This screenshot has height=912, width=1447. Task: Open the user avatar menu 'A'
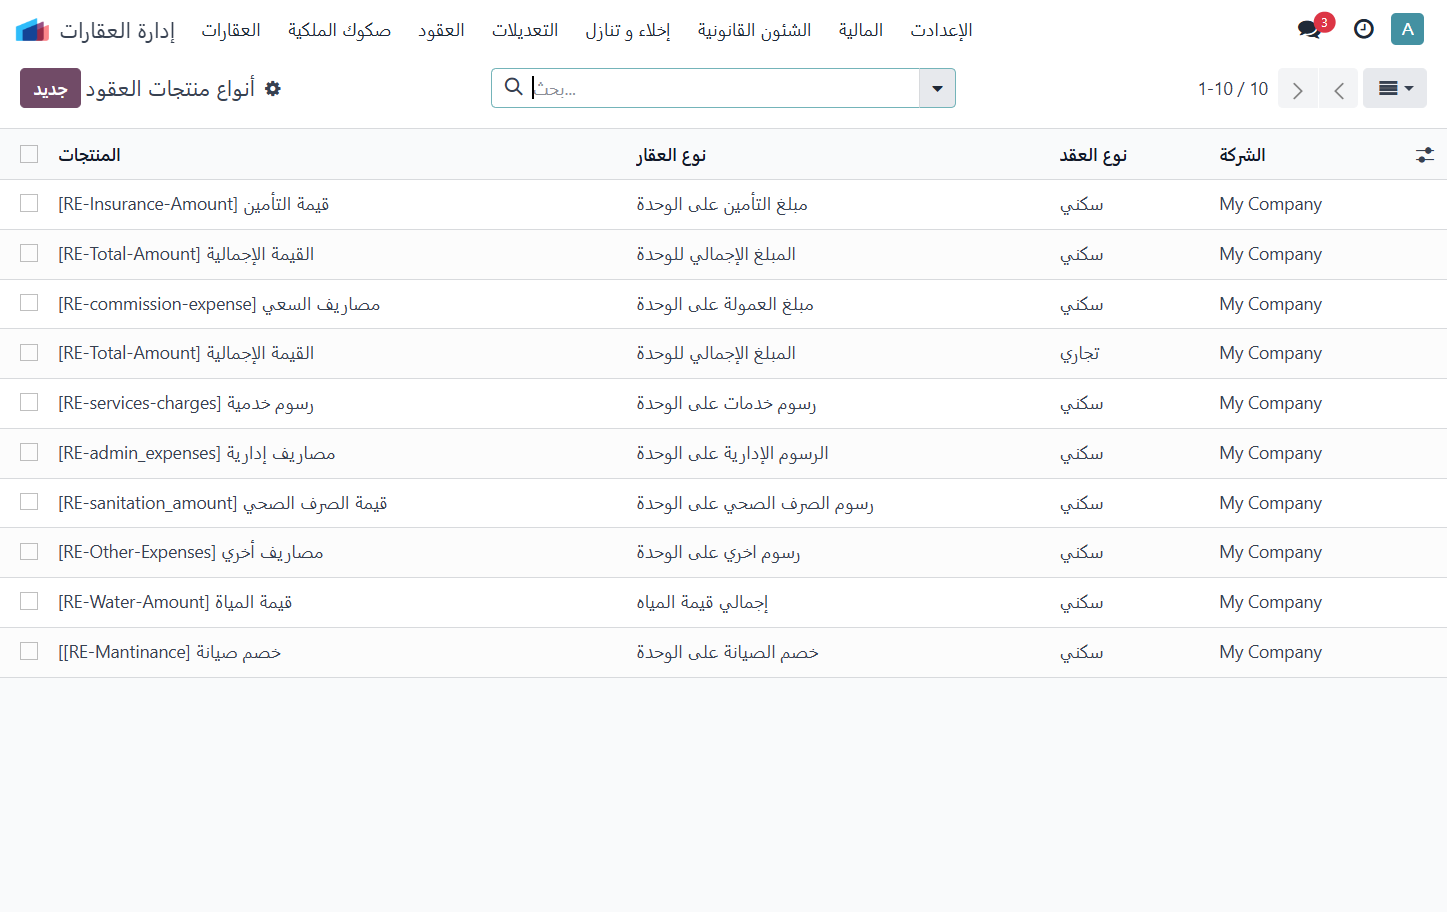1407,29
